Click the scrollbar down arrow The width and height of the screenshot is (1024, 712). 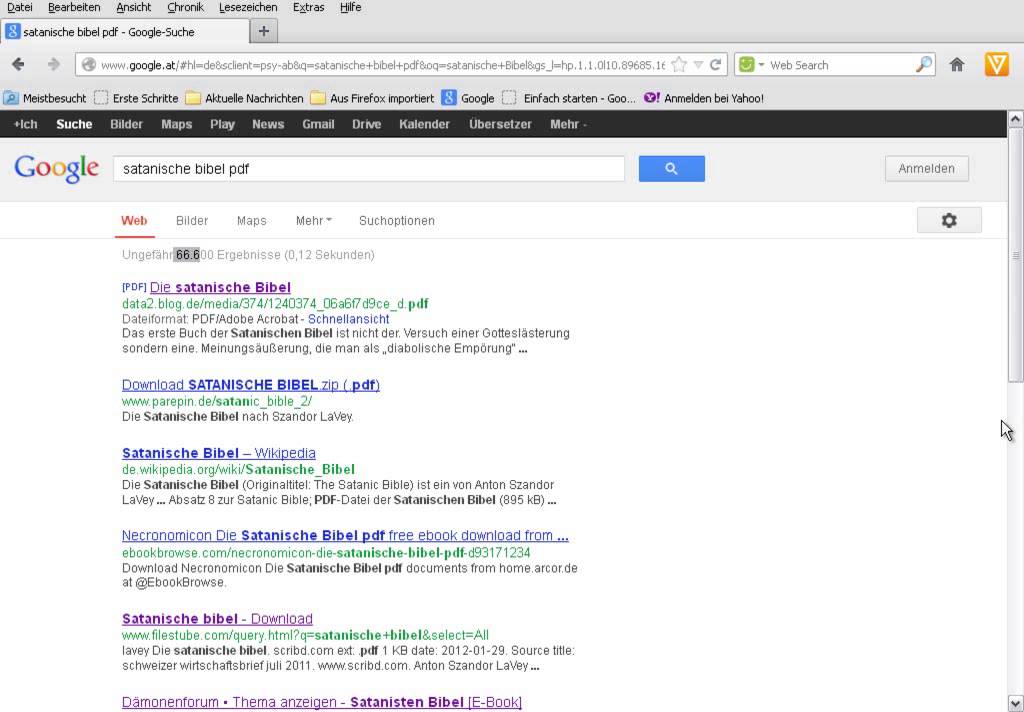1016,704
